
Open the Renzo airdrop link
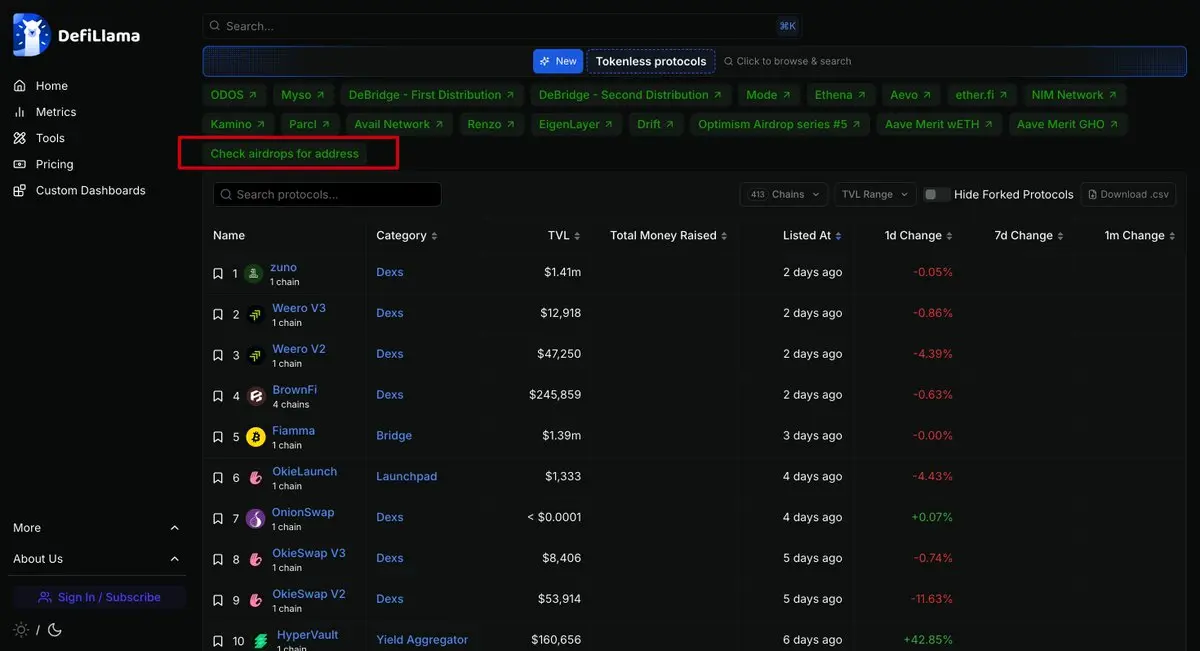[491, 124]
